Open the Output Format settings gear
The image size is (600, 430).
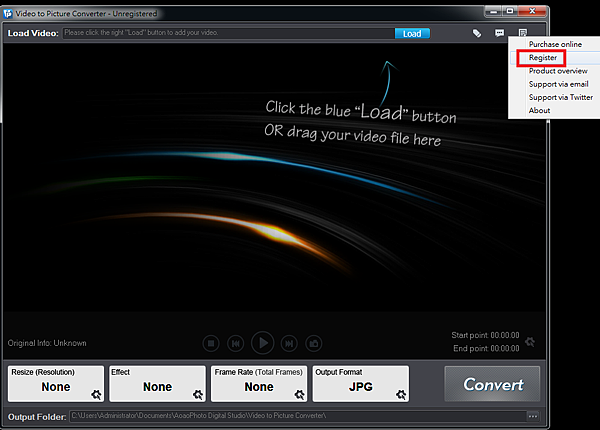click(401, 394)
